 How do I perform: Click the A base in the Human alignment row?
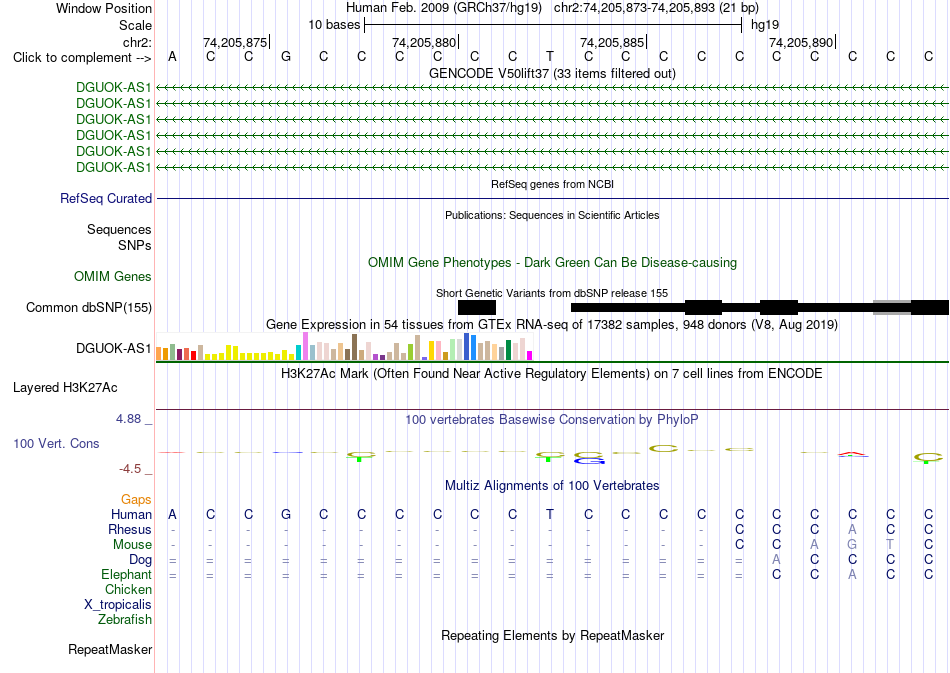173,515
